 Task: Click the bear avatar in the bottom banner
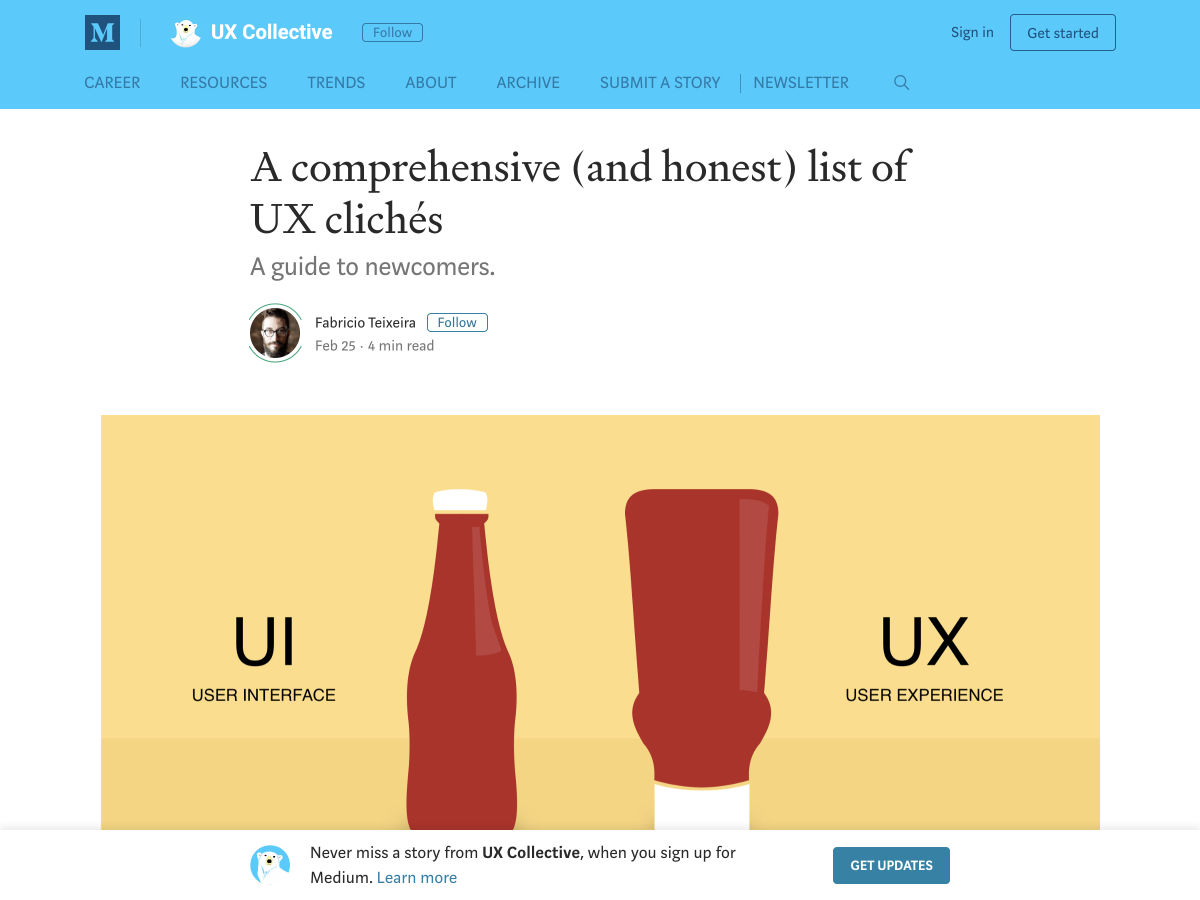pyautogui.click(x=270, y=865)
